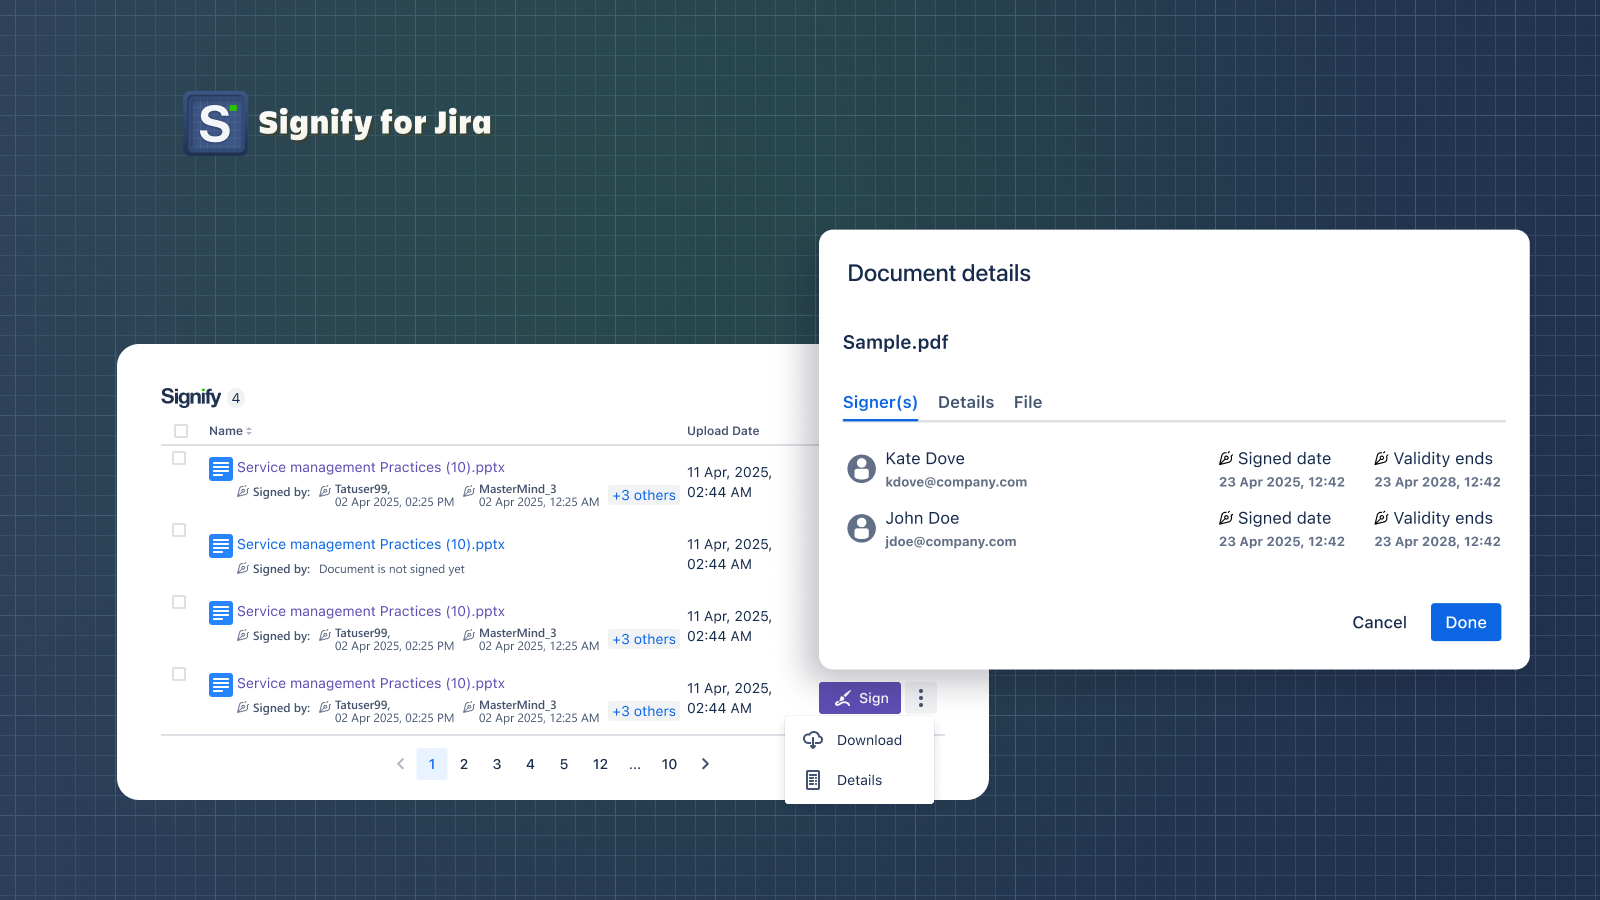Click the Signed by icon in first row

click(x=243, y=491)
